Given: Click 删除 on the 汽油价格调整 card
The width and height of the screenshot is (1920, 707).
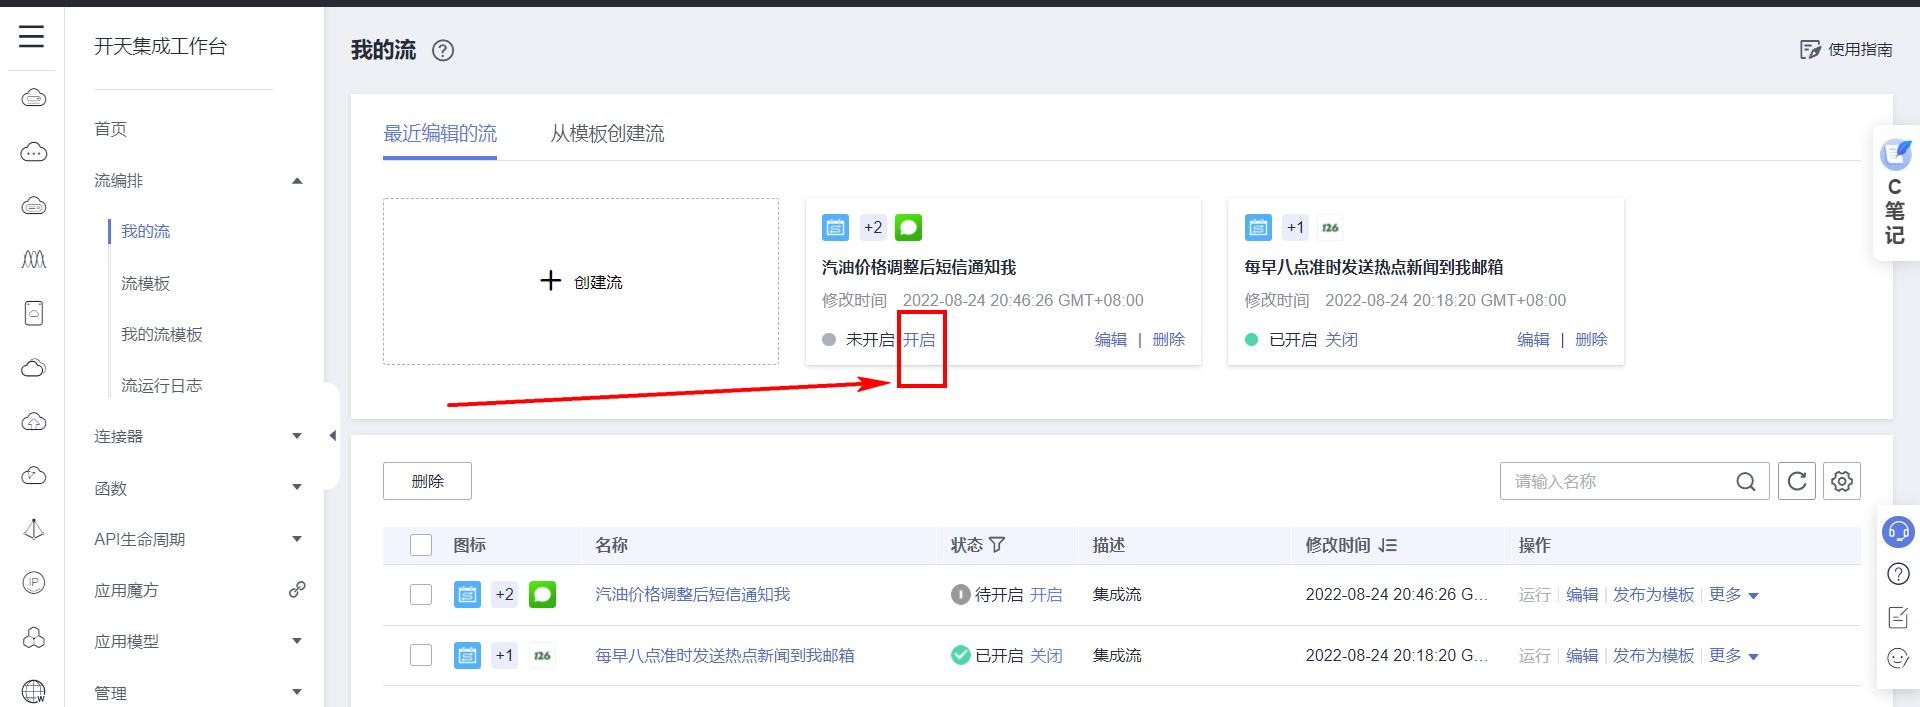Looking at the screenshot, I should tap(1169, 340).
